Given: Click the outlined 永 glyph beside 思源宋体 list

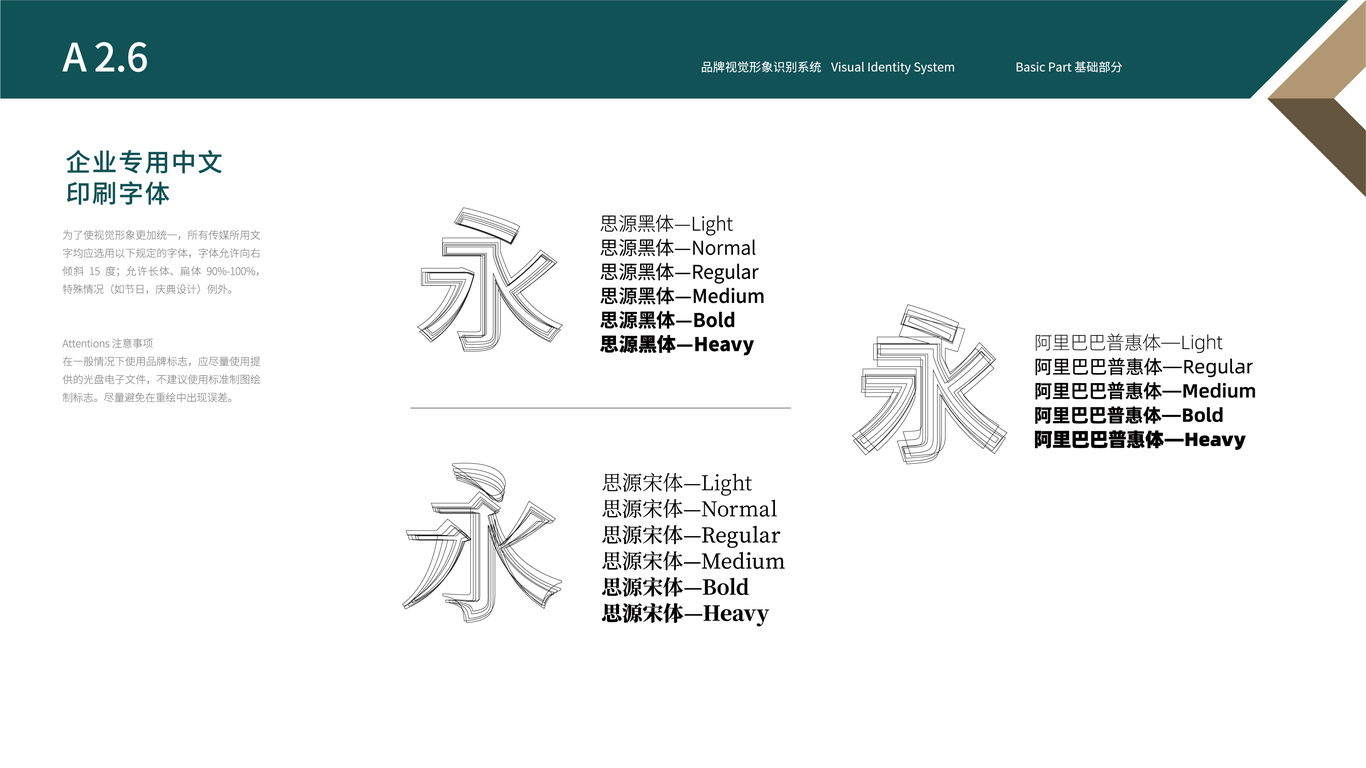Looking at the screenshot, I should point(481,543).
